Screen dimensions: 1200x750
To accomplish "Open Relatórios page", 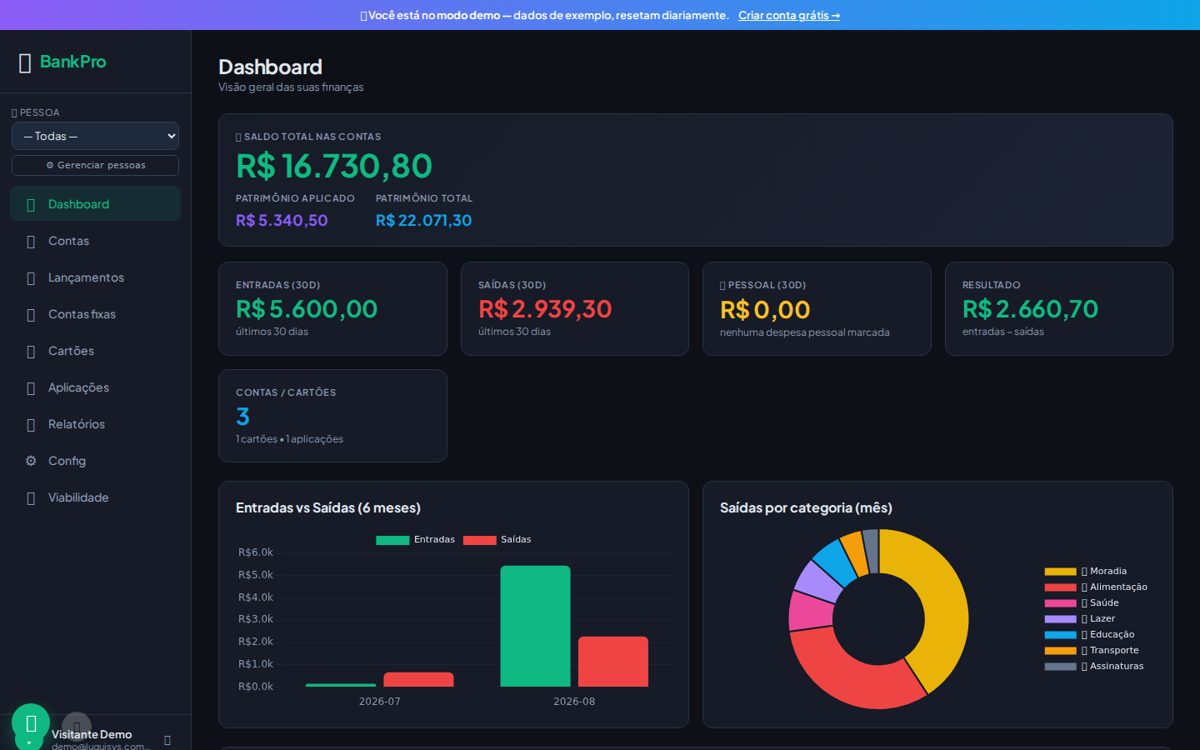I will pos(95,424).
